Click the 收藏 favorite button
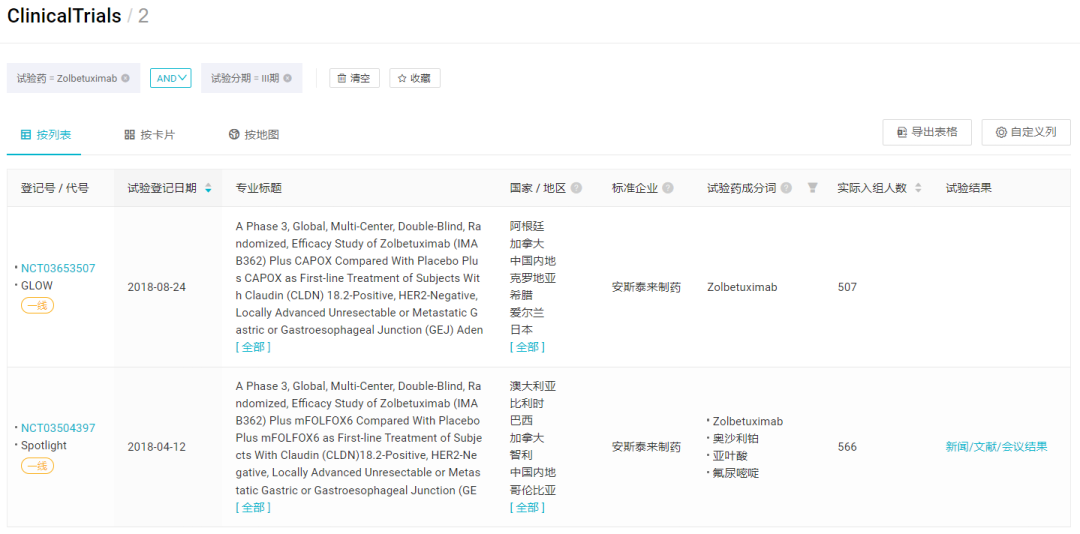The width and height of the screenshot is (1080, 534). 414,78
